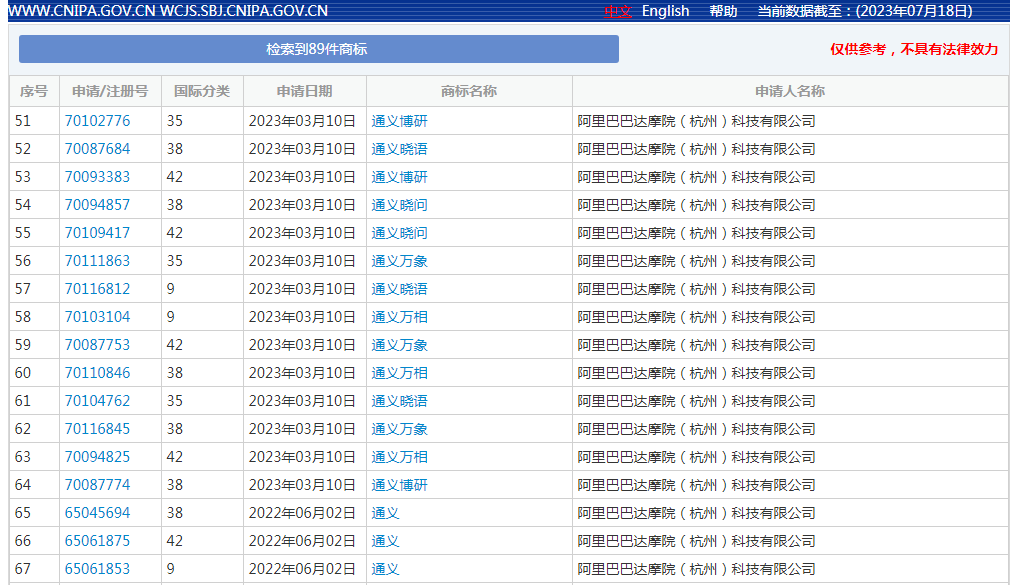Click 通义万相 trademark in row 58
The width and height of the screenshot is (1013, 585).
point(399,317)
